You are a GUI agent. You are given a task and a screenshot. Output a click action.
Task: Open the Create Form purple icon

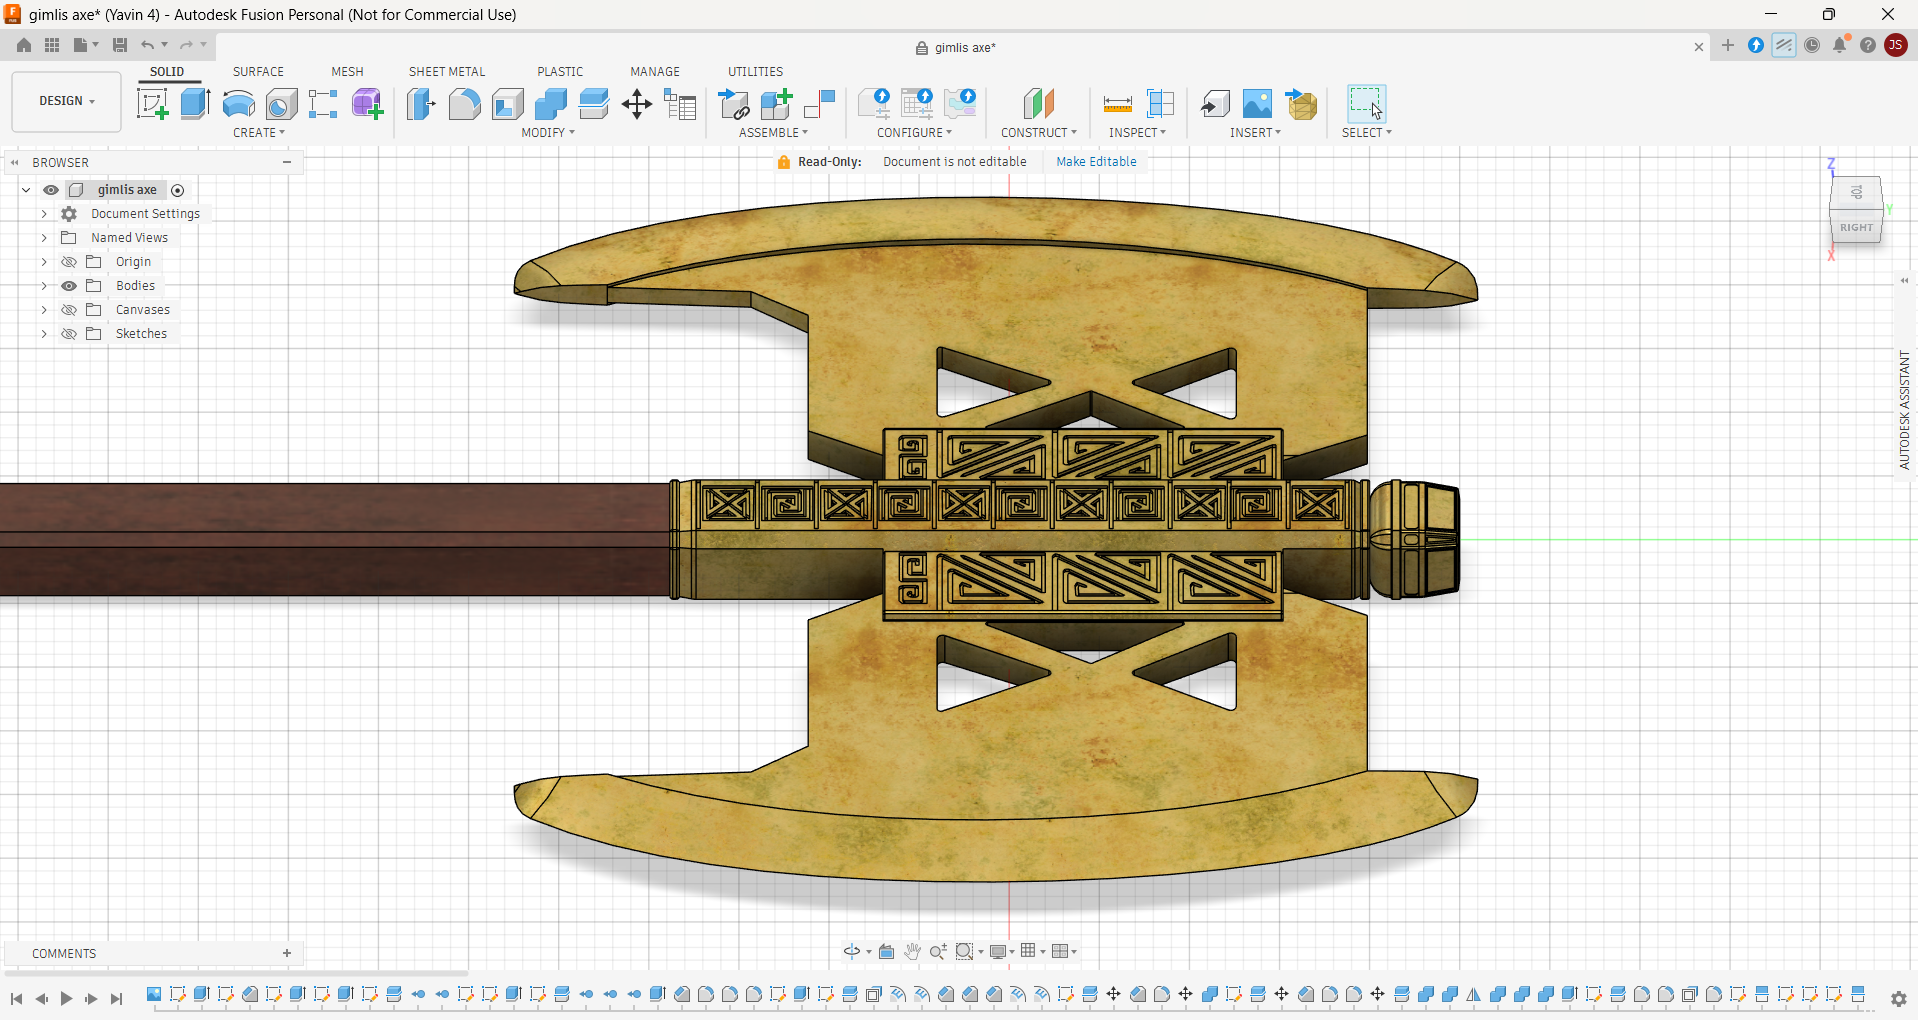[x=367, y=103]
